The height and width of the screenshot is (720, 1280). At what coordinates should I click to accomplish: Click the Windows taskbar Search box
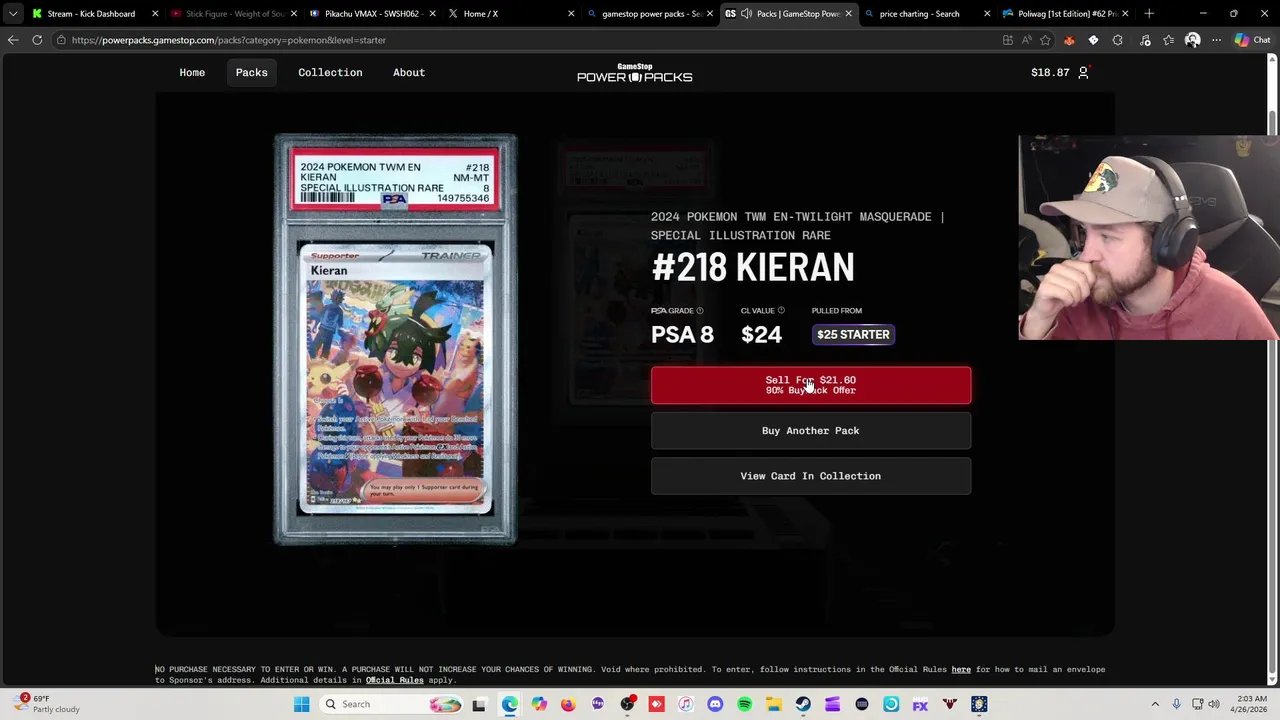pyautogui.click(x=392, y=704)
